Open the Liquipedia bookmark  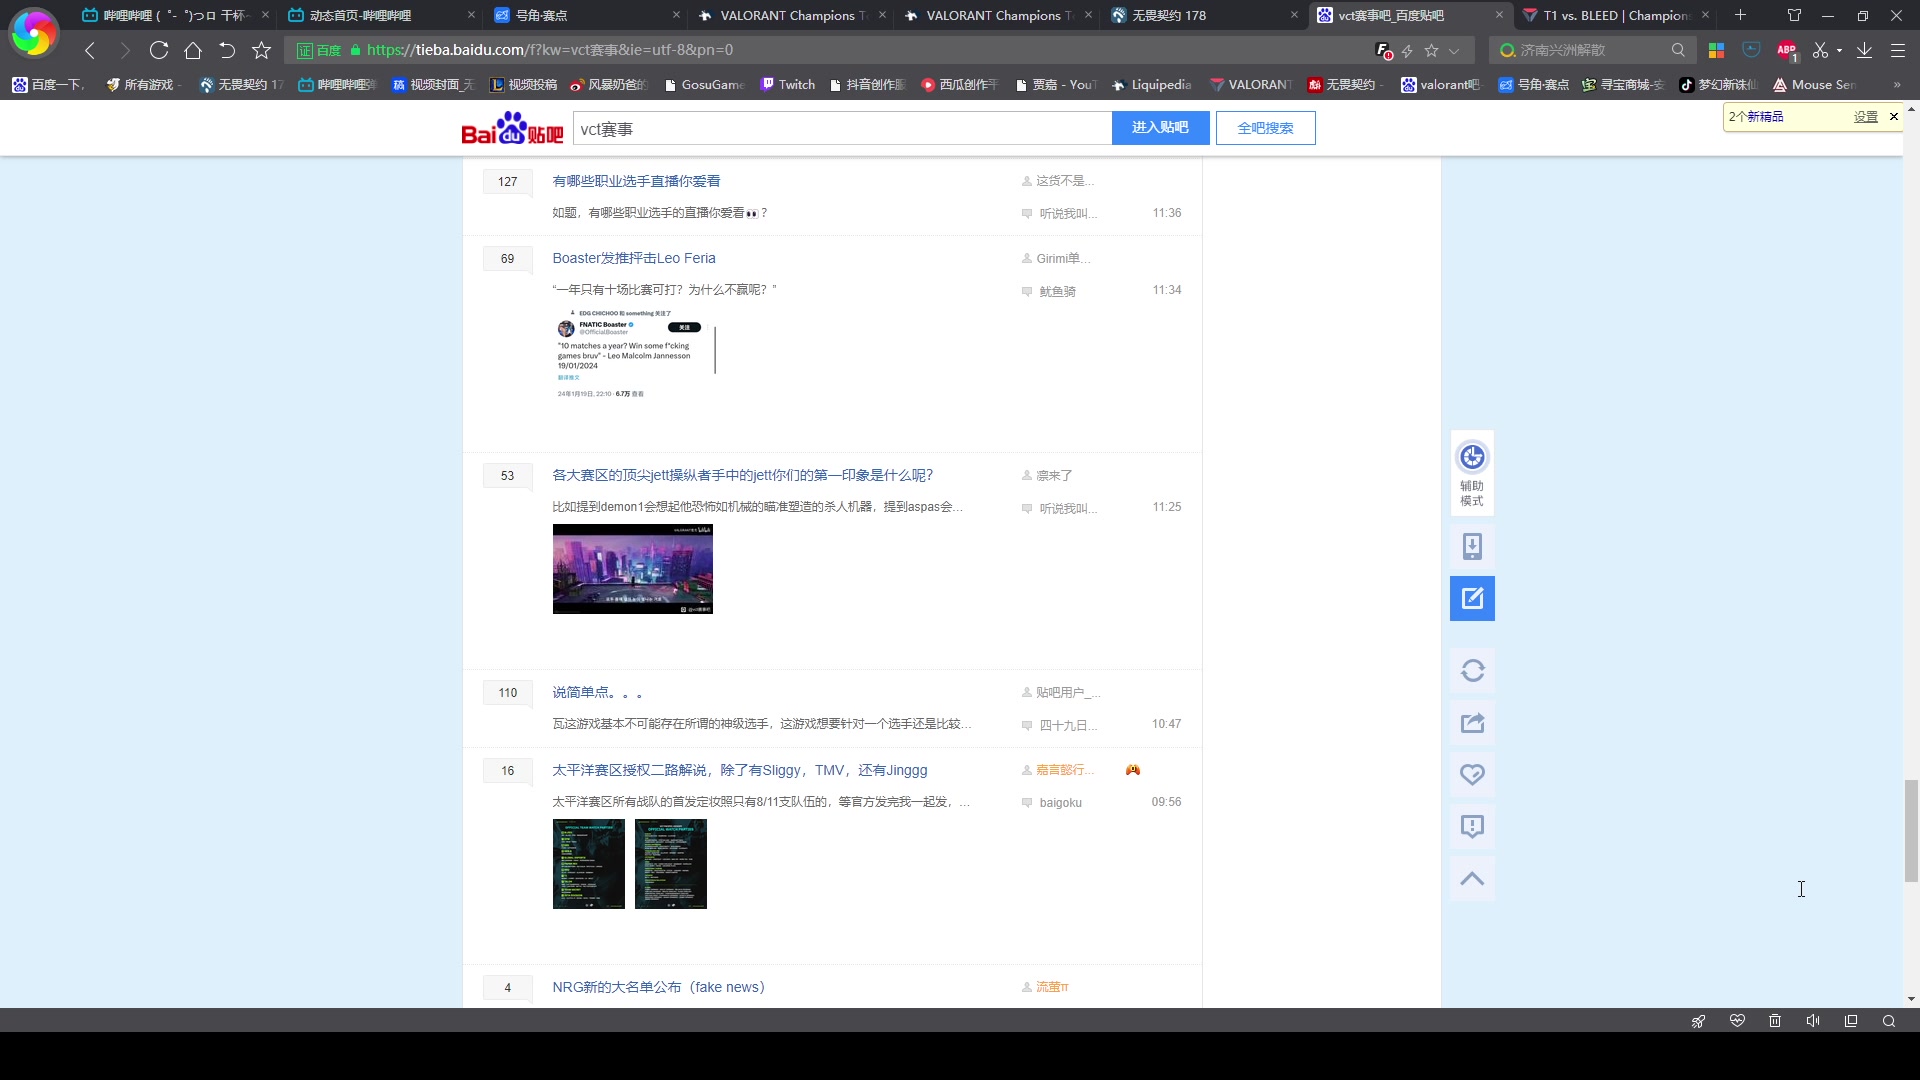point(1151,85)
